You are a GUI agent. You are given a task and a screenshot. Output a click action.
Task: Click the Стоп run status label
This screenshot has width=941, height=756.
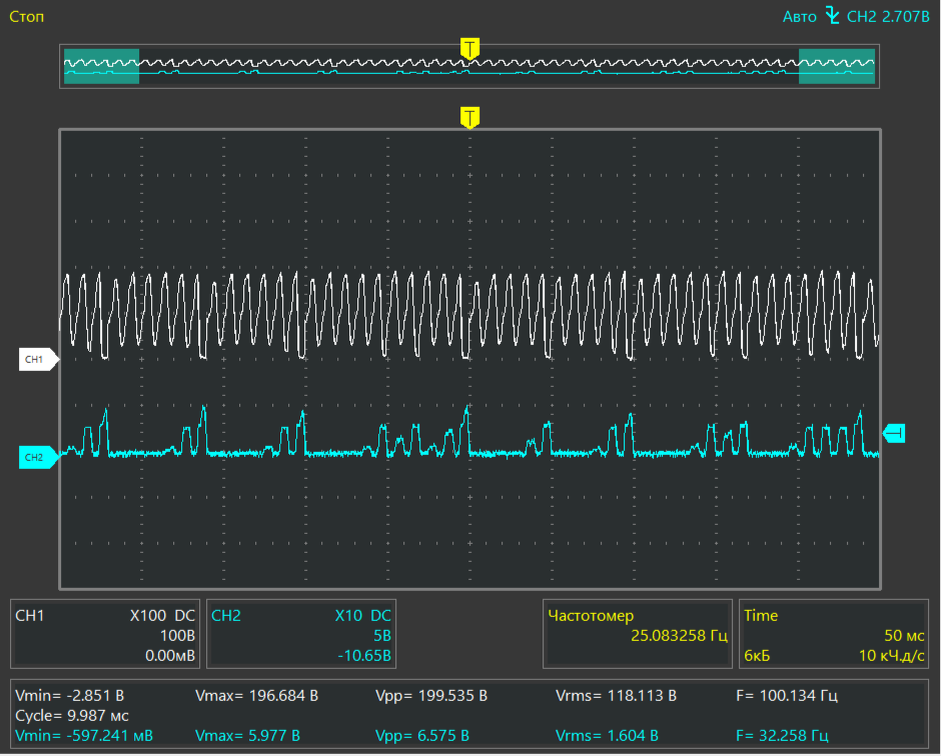pyautogui.click(x=26, y=17)
